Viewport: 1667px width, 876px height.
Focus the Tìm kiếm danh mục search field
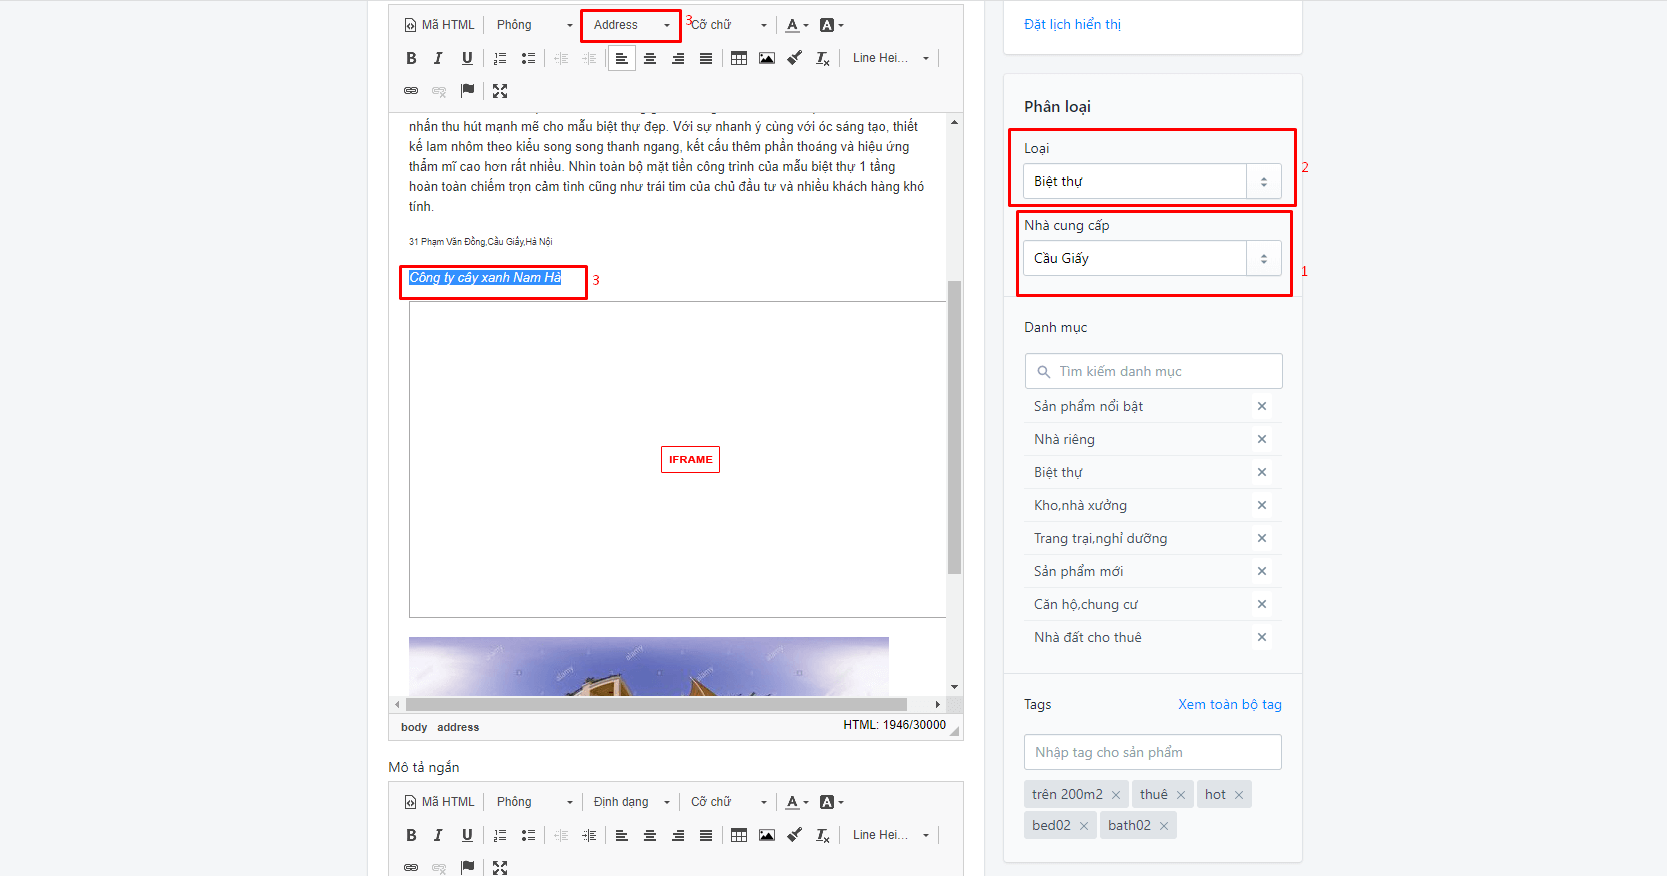pyautogui.click(x=1153, y=371)
